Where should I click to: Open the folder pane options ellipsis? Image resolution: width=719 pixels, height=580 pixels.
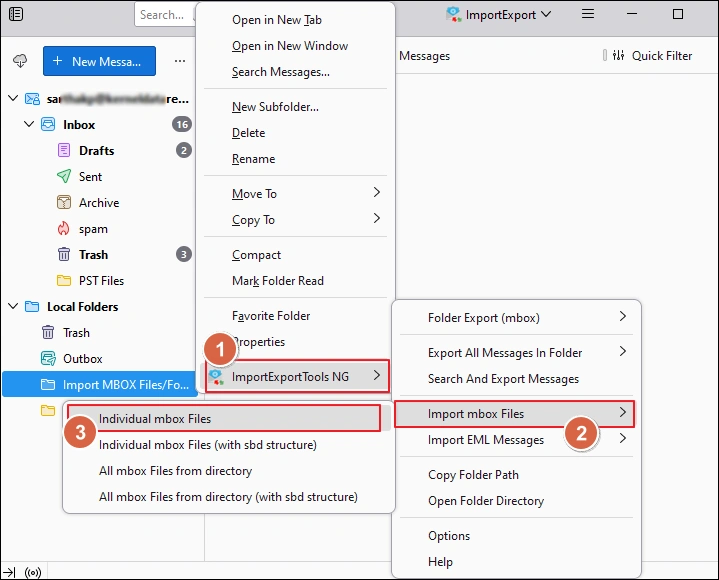(x=180, y=61)
